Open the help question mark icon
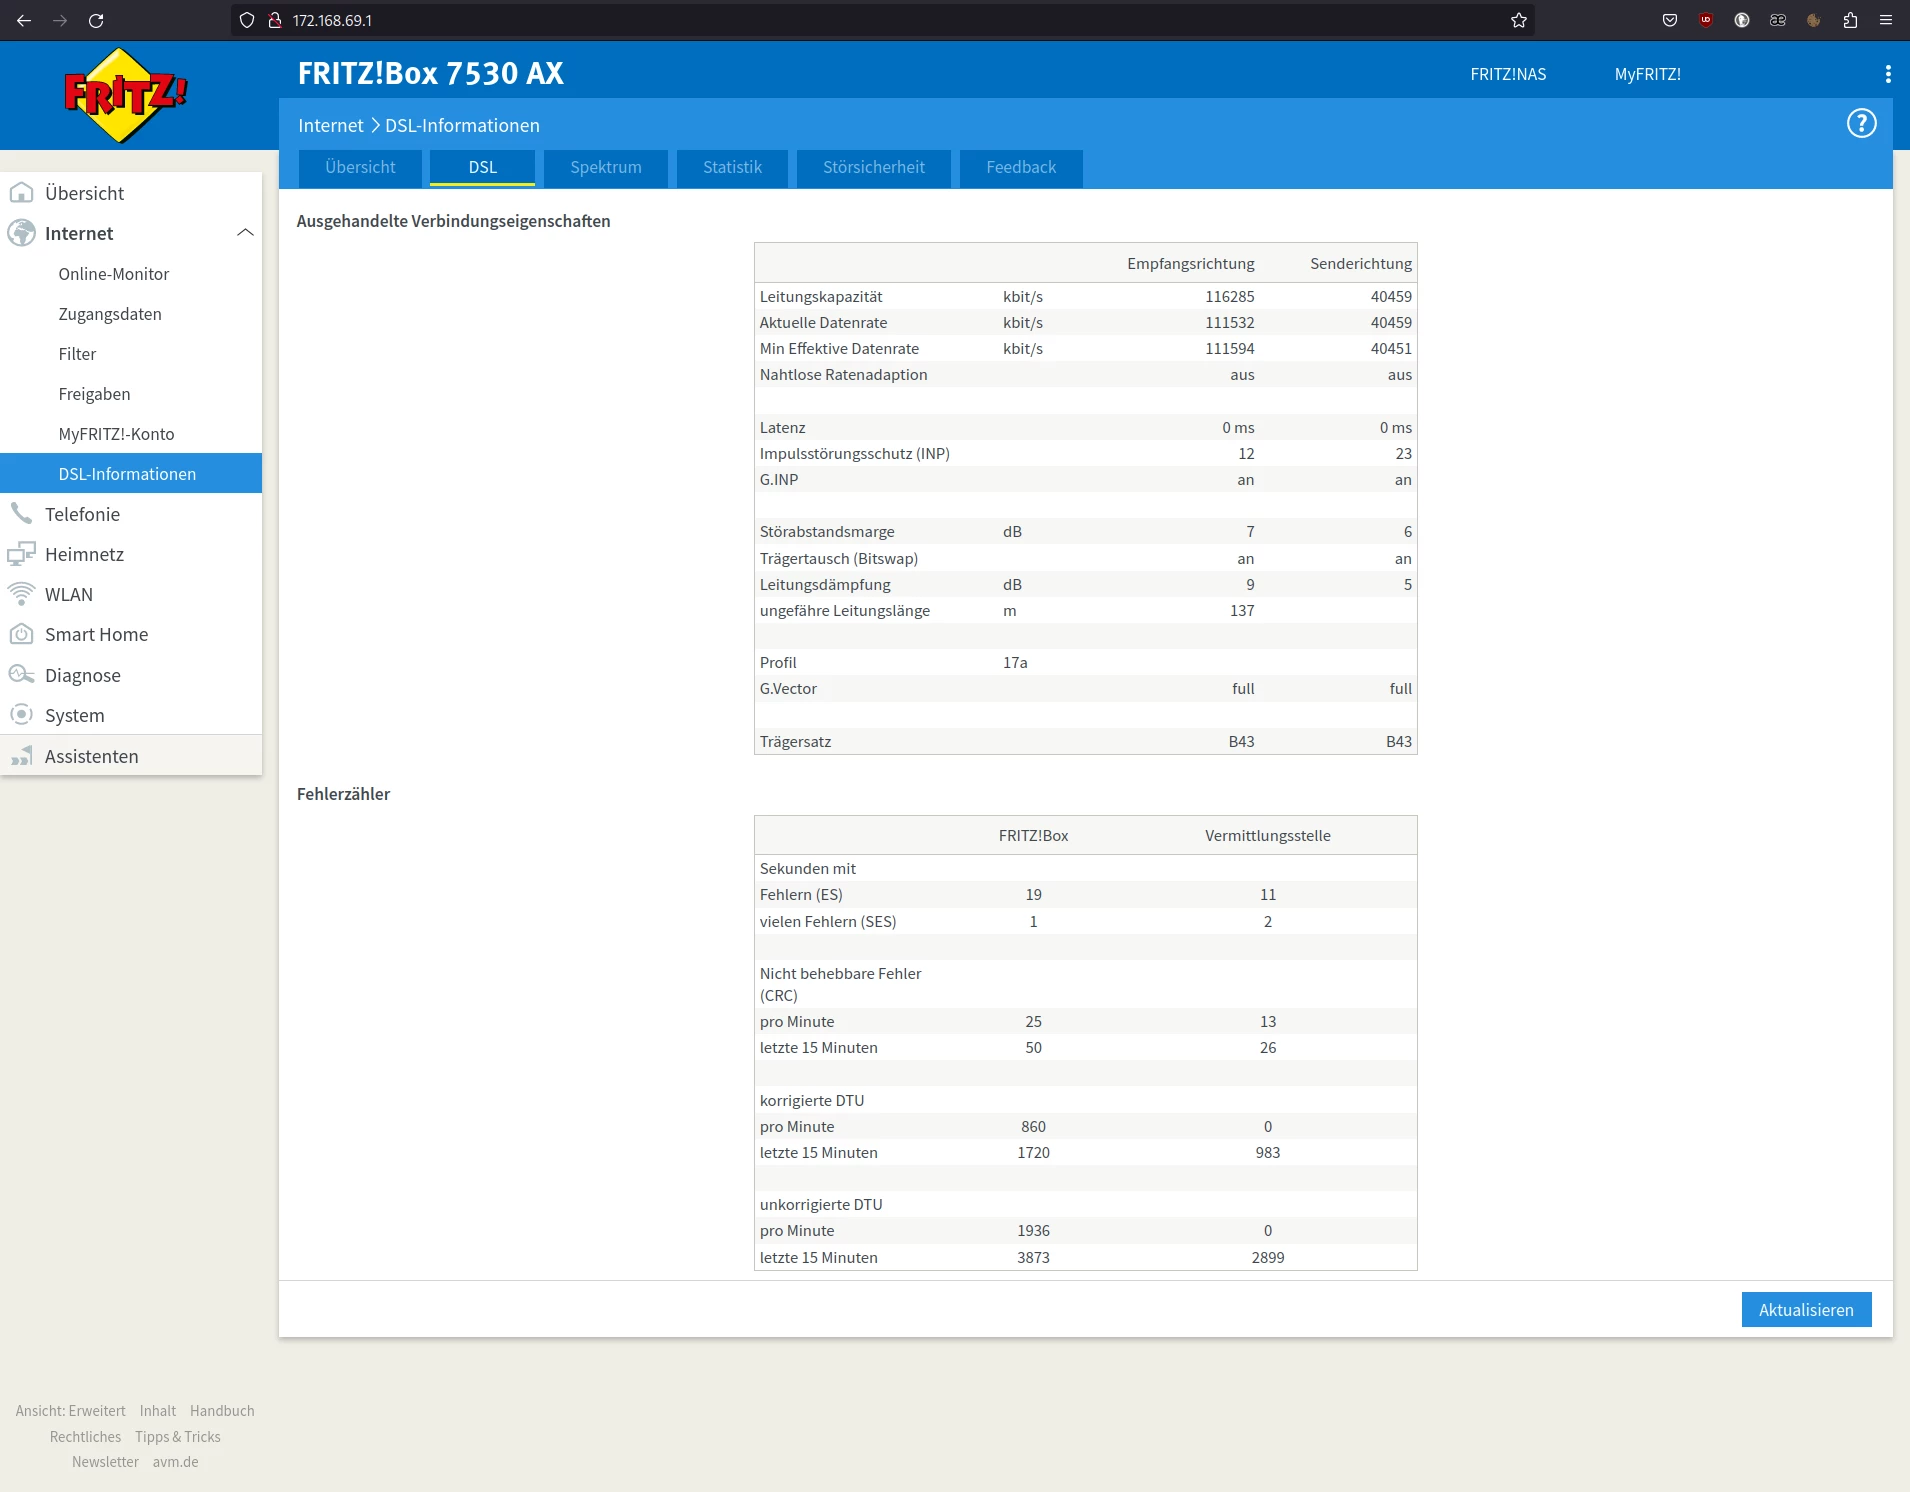 1861,124
